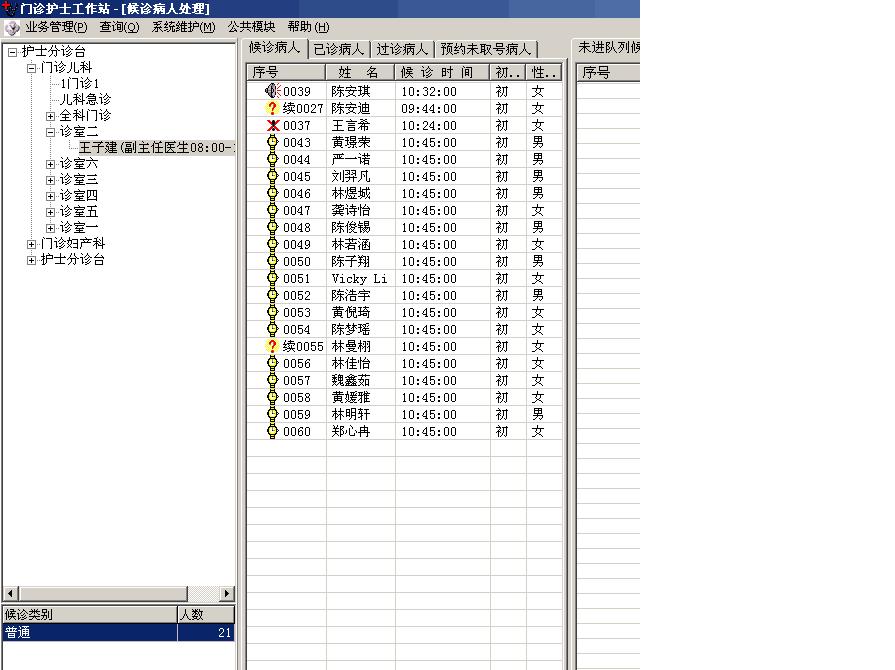Click the clock icon for patient 0050
Screen dimensions: 895x670
272,261
